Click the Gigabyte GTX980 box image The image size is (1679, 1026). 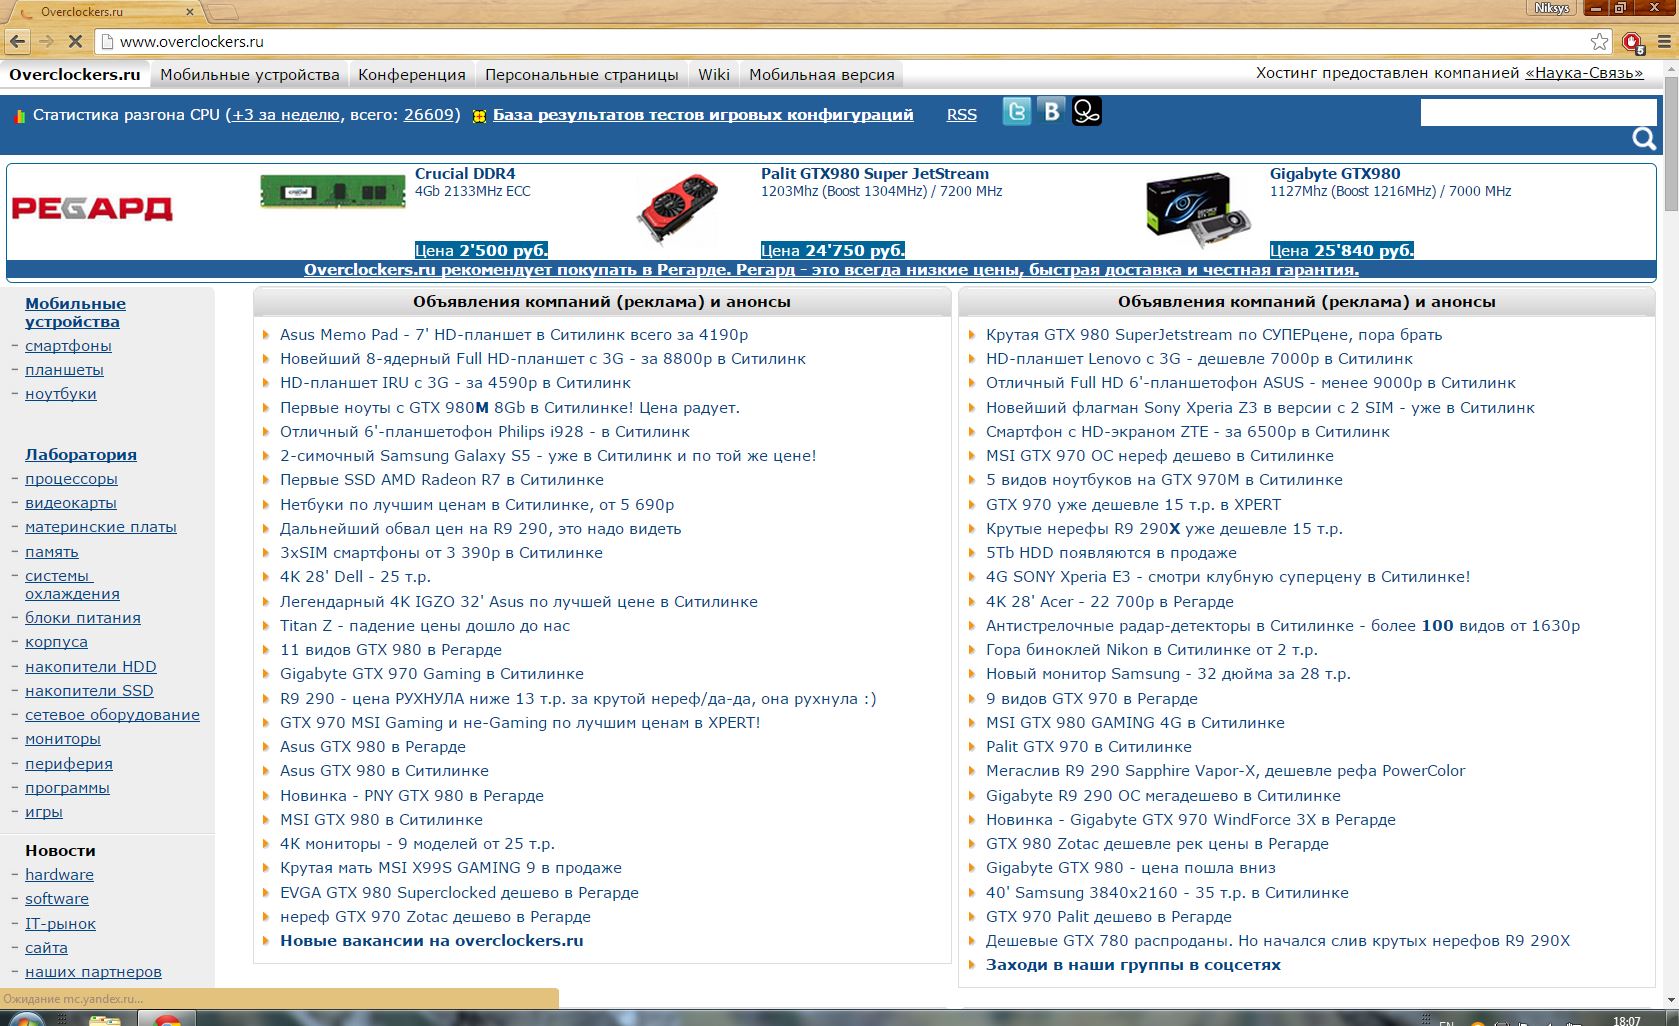click(1198, 210)
